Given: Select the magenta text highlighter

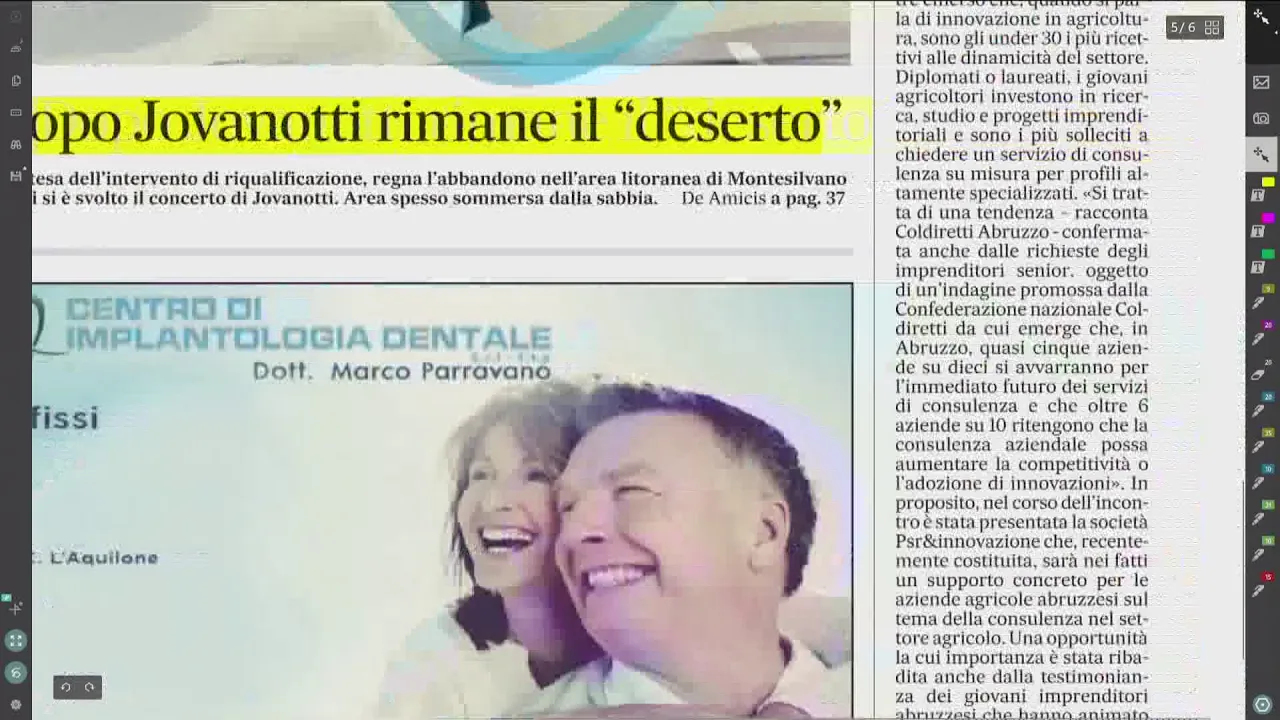Looking at the screenshot, I should (x=1261, y=227).
